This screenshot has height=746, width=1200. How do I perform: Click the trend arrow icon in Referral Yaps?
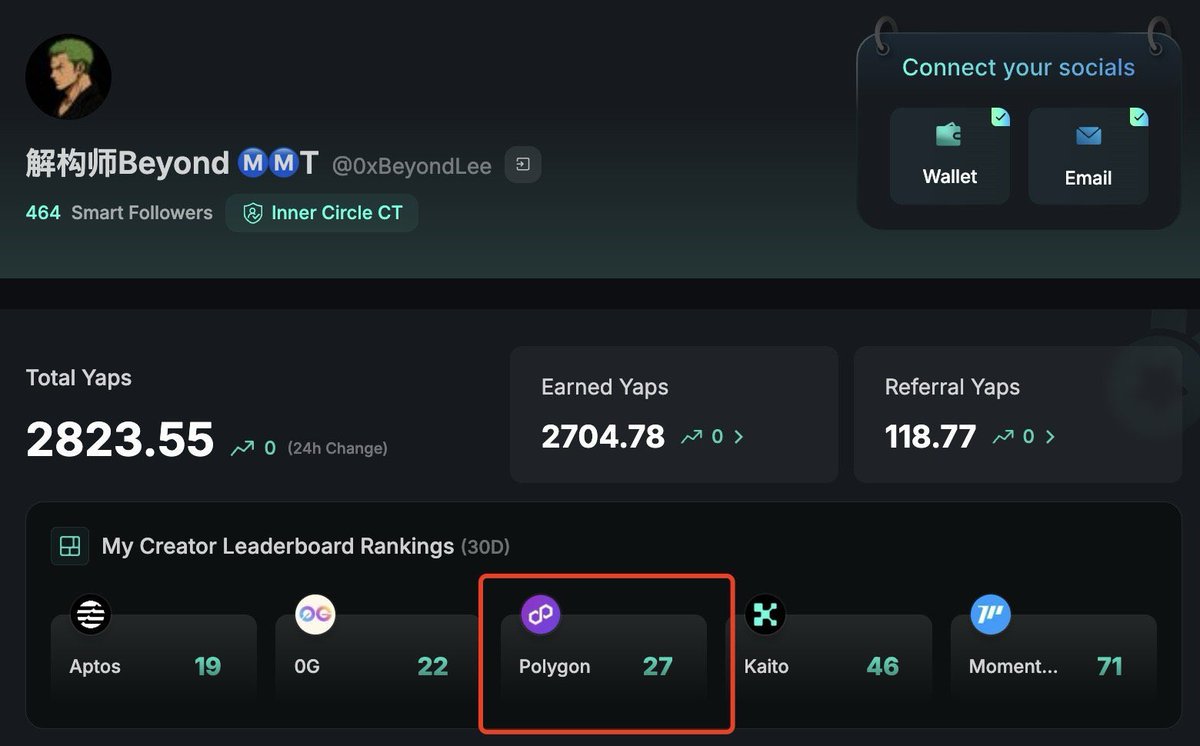click(1003, 437)
